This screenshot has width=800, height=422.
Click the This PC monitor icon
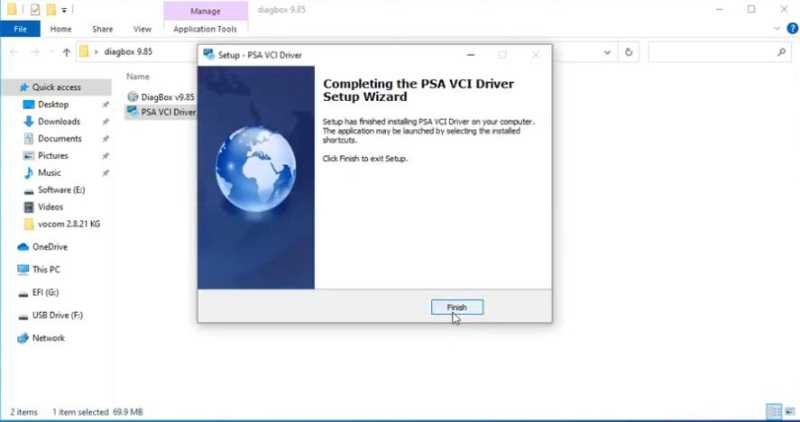[23, 269]
